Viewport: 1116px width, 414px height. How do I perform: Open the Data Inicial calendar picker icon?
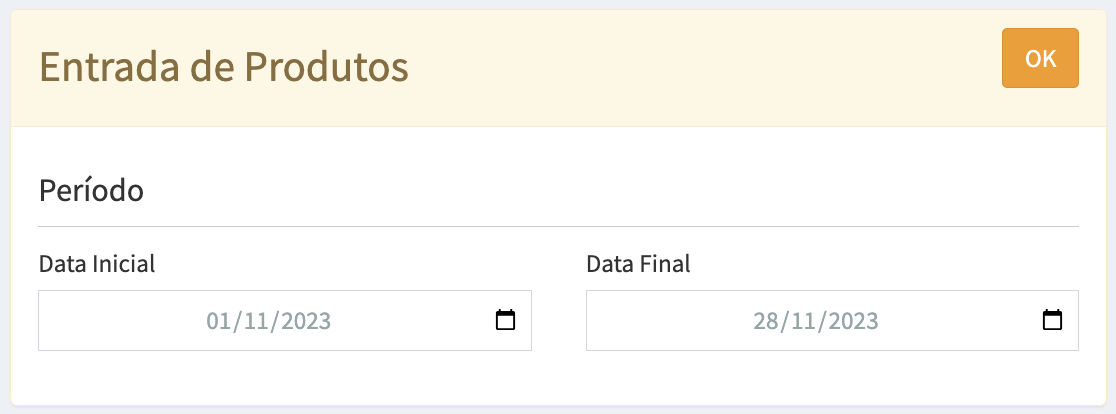point(506,321)
